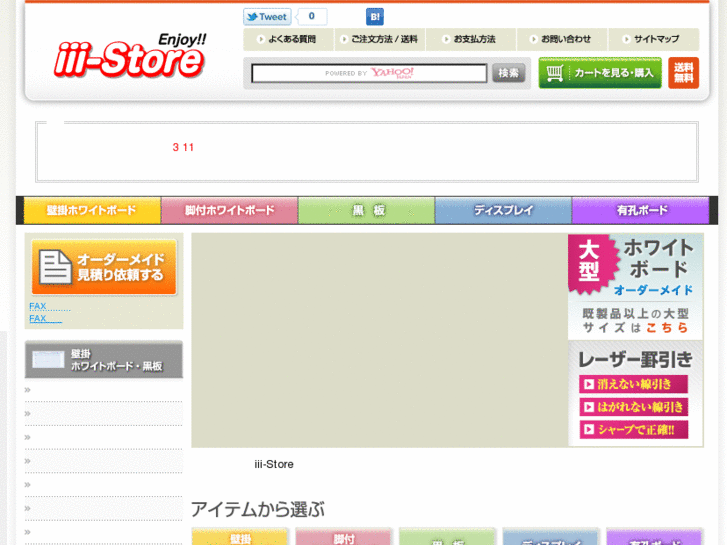Click the first FAX link
This screenshot has height=545, width=727.
50,307
